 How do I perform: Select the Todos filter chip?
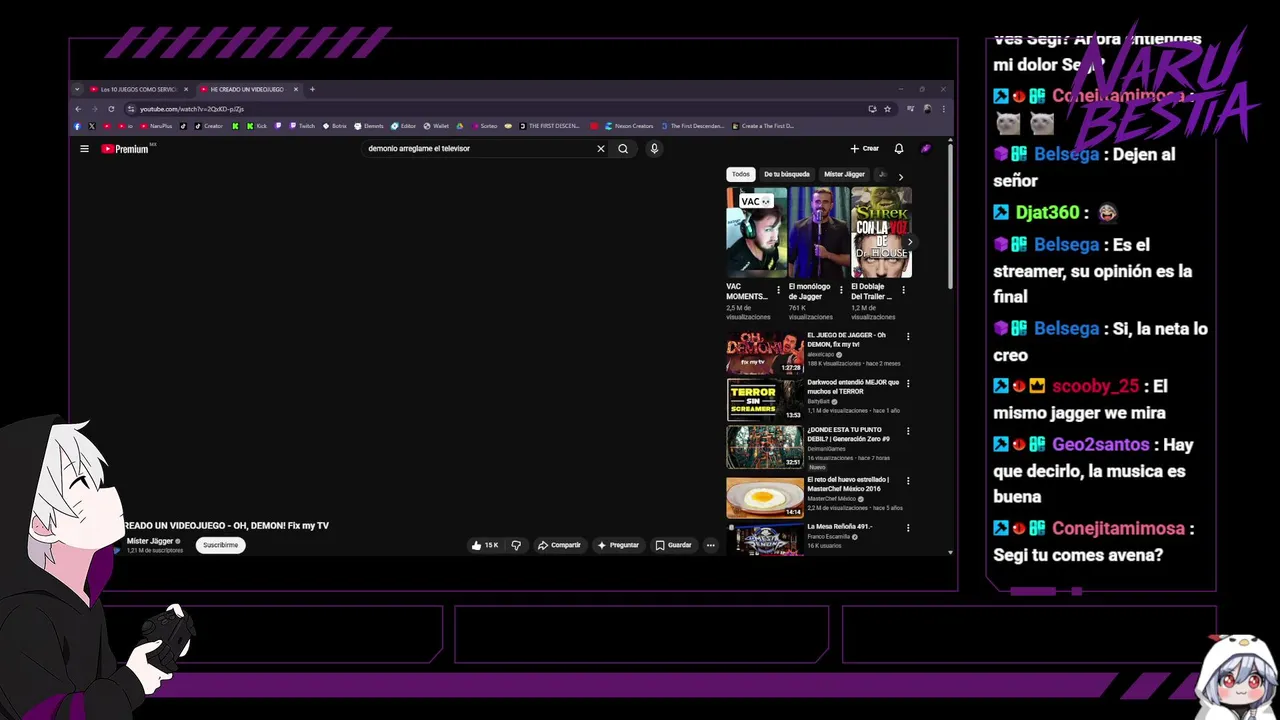tap(741, 174)
